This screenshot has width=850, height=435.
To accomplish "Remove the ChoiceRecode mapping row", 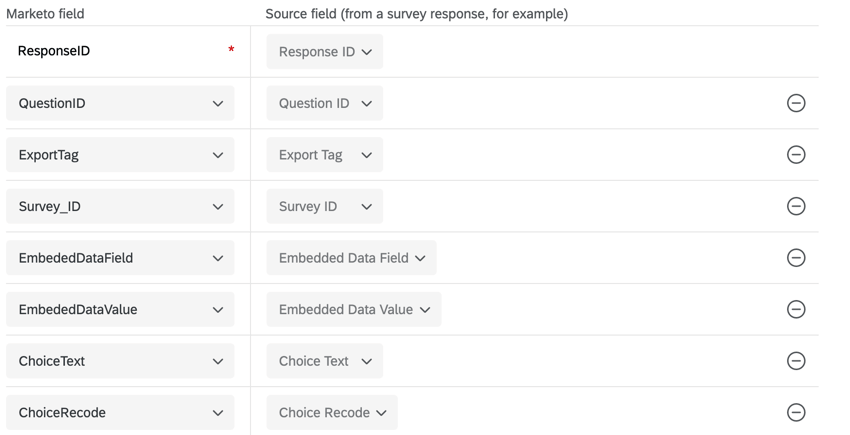I will point(796,412).
